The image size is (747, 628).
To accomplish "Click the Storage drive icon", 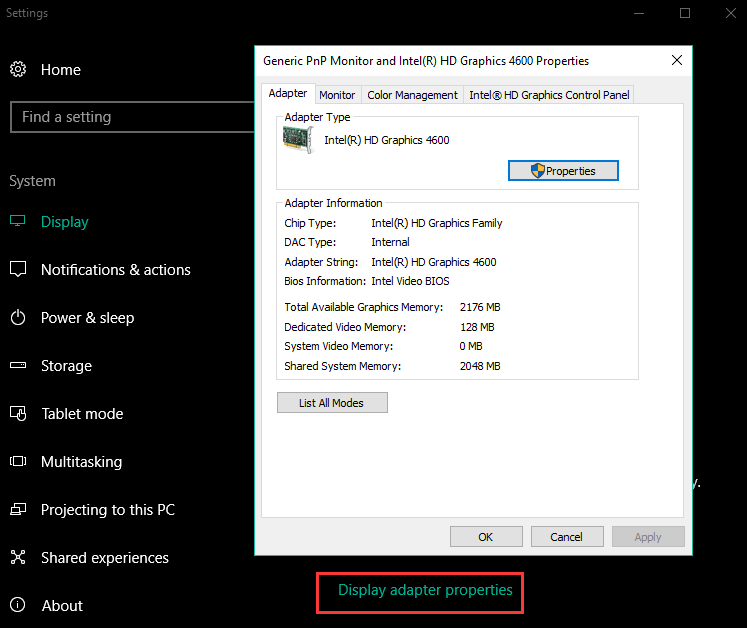I will click(x=18, y=366).
